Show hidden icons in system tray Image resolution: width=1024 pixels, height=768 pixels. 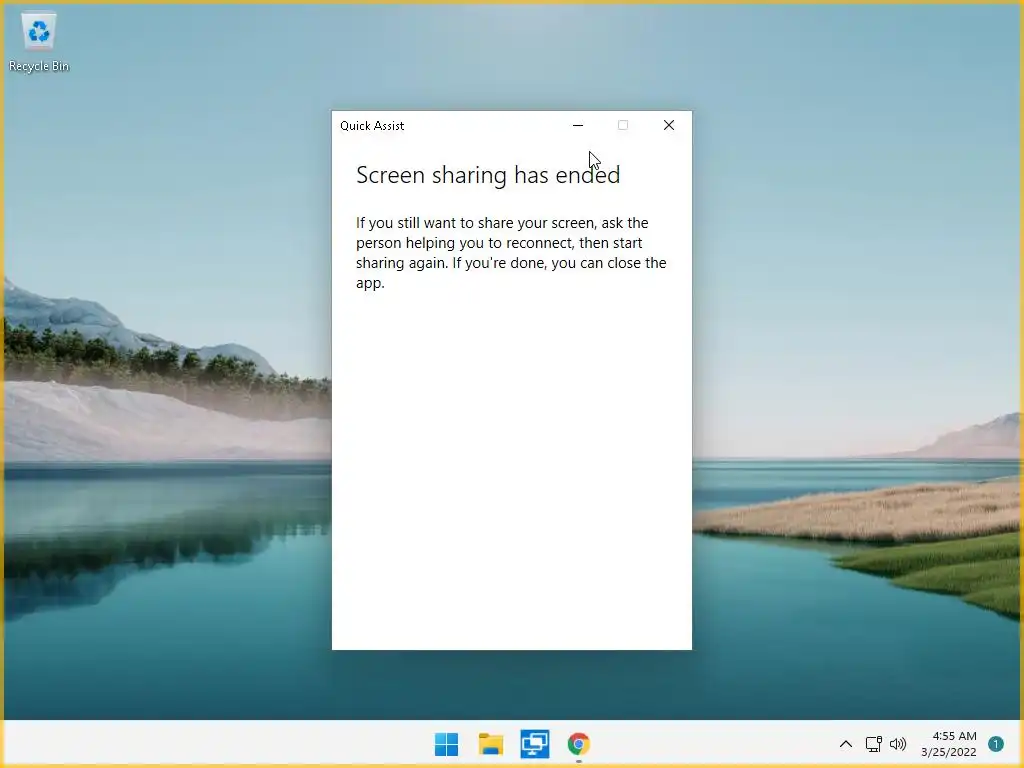click(x=846, y=744)
